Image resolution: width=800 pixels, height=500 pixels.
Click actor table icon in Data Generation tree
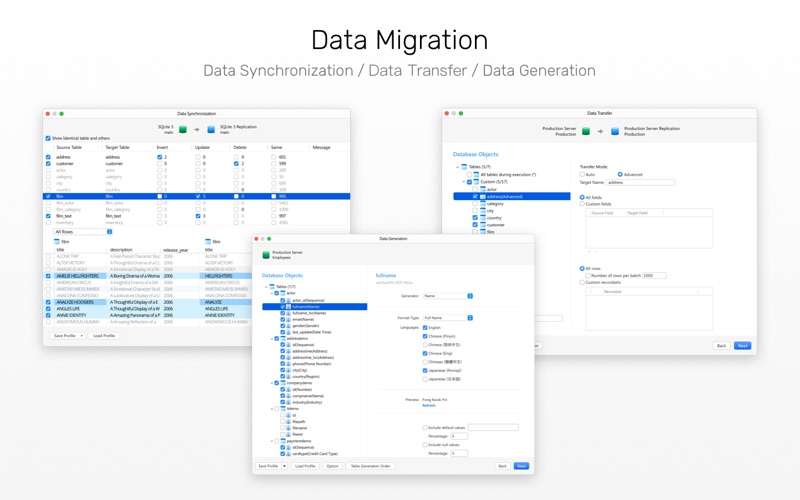283,293
